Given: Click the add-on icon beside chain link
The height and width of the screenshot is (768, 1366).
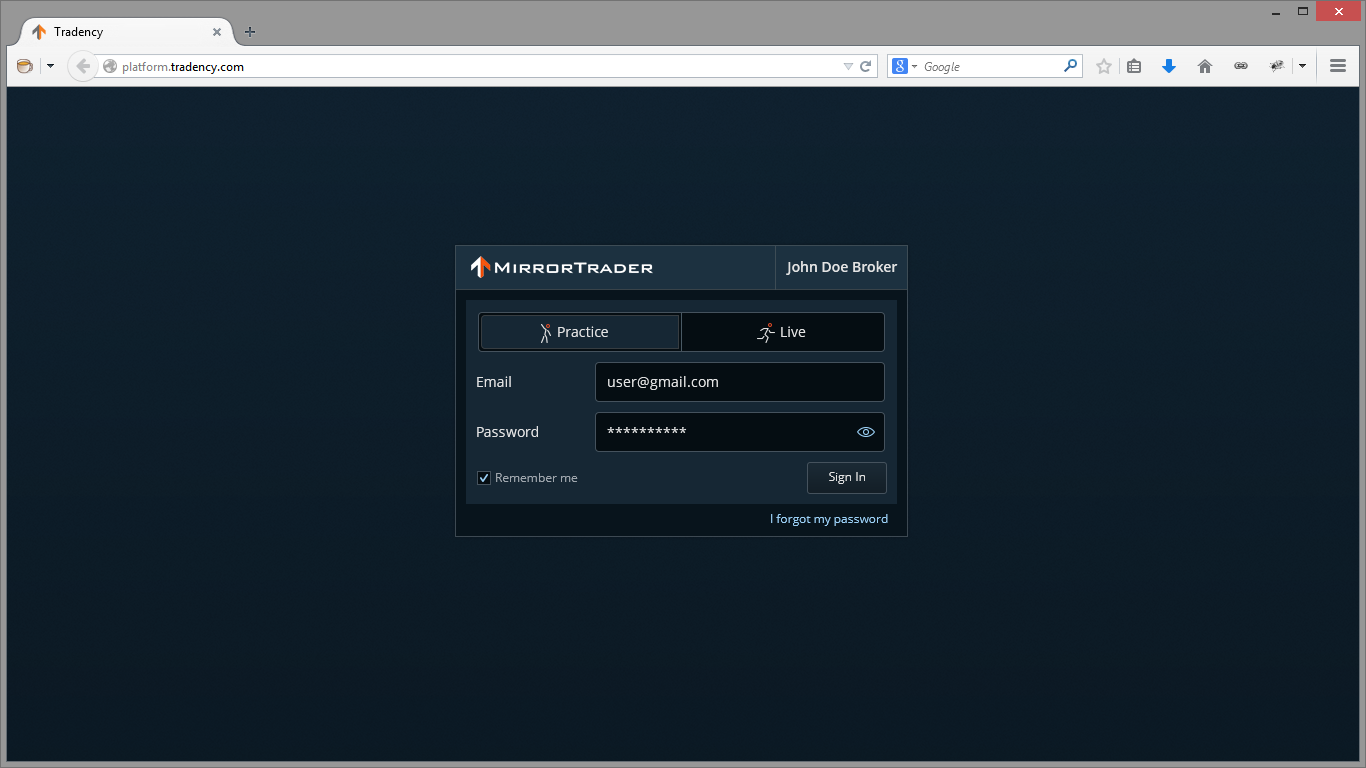Looking at the screenshot, I should (1277, 66).
